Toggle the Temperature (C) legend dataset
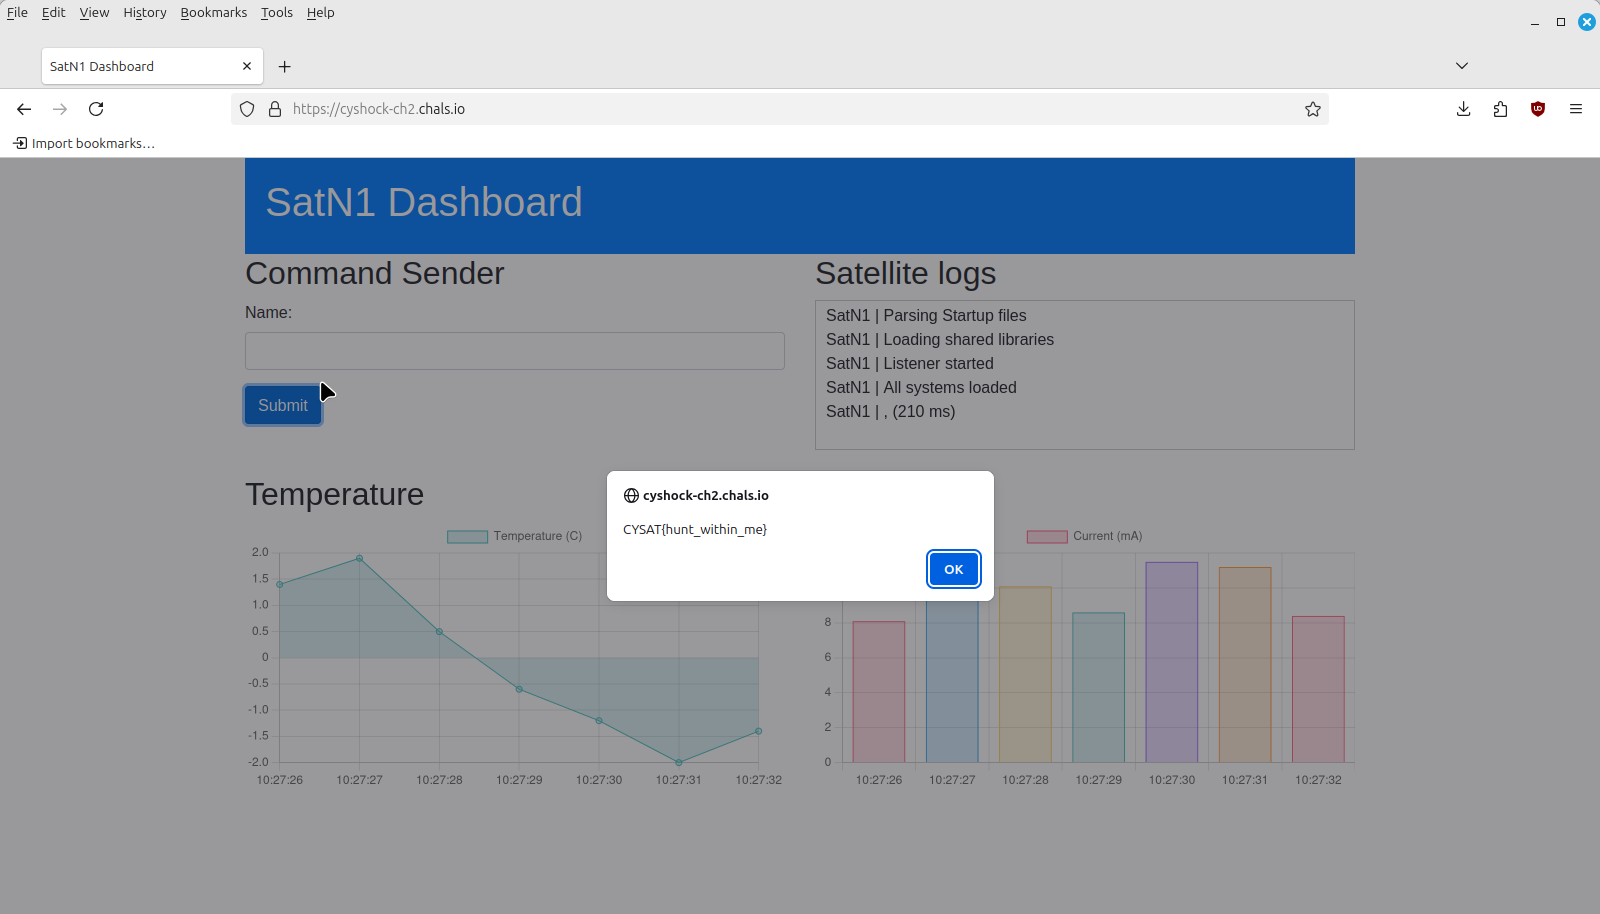Viewport: 1600px width, 914px height. 514,536
